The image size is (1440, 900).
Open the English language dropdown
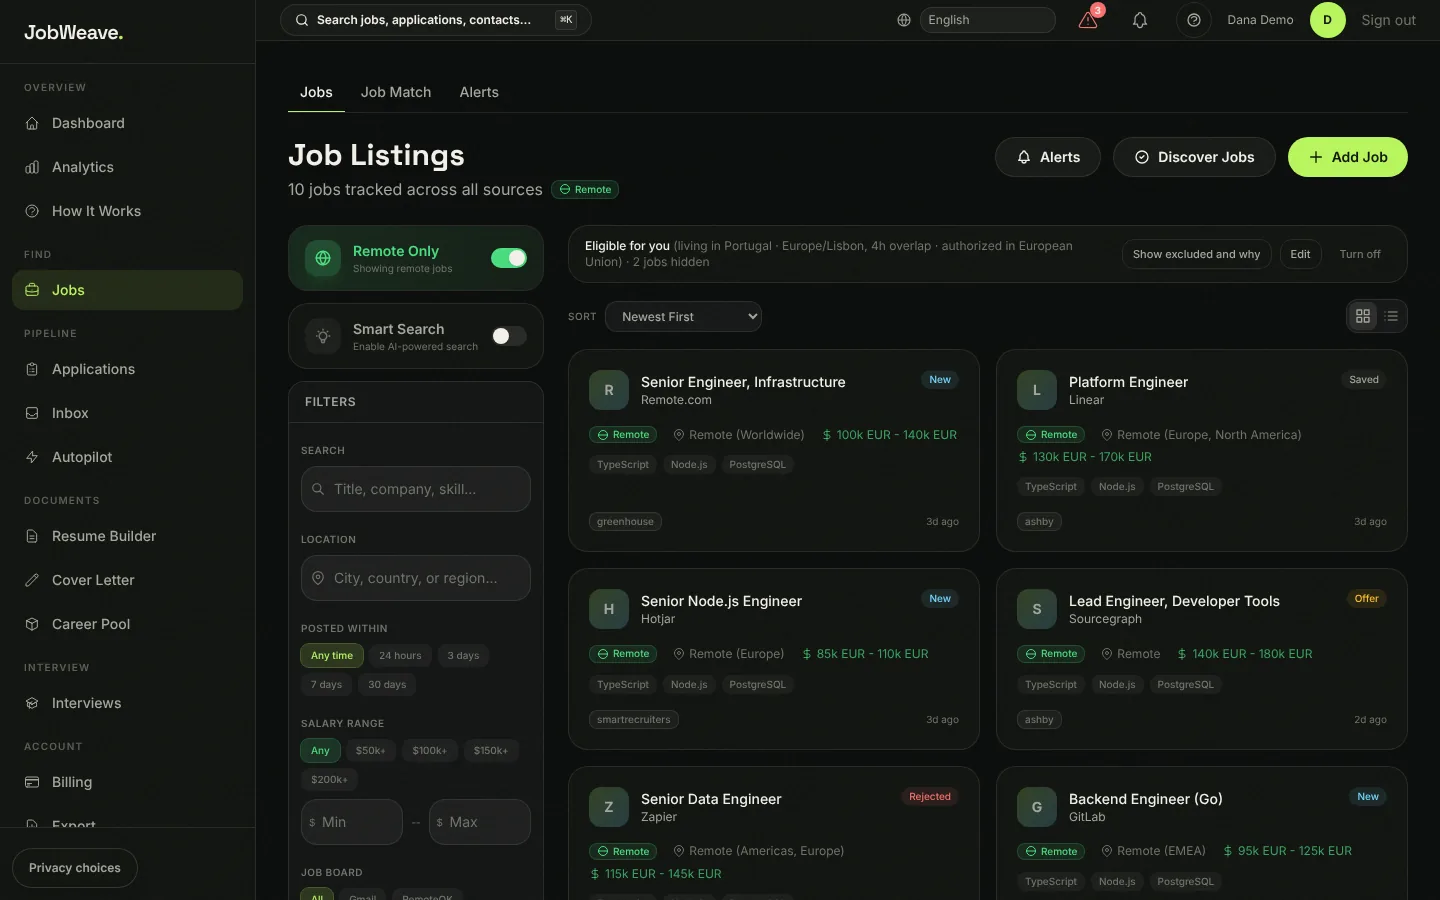[987, 20]
